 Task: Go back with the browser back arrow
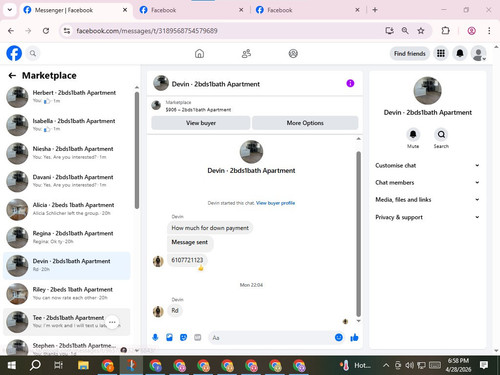11,31
